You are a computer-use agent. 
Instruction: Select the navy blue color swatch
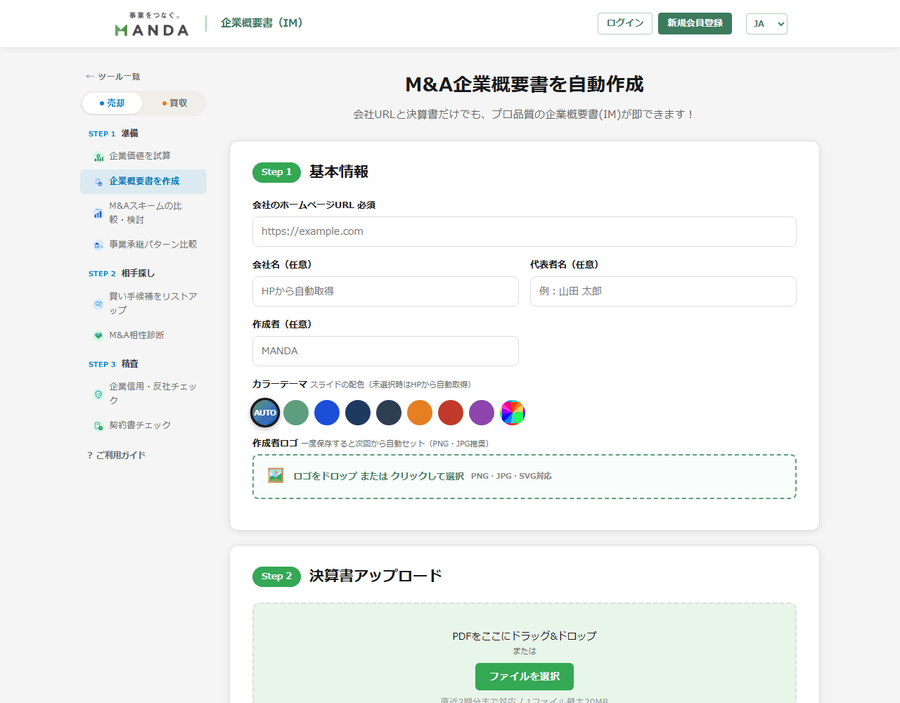[358, 413]
